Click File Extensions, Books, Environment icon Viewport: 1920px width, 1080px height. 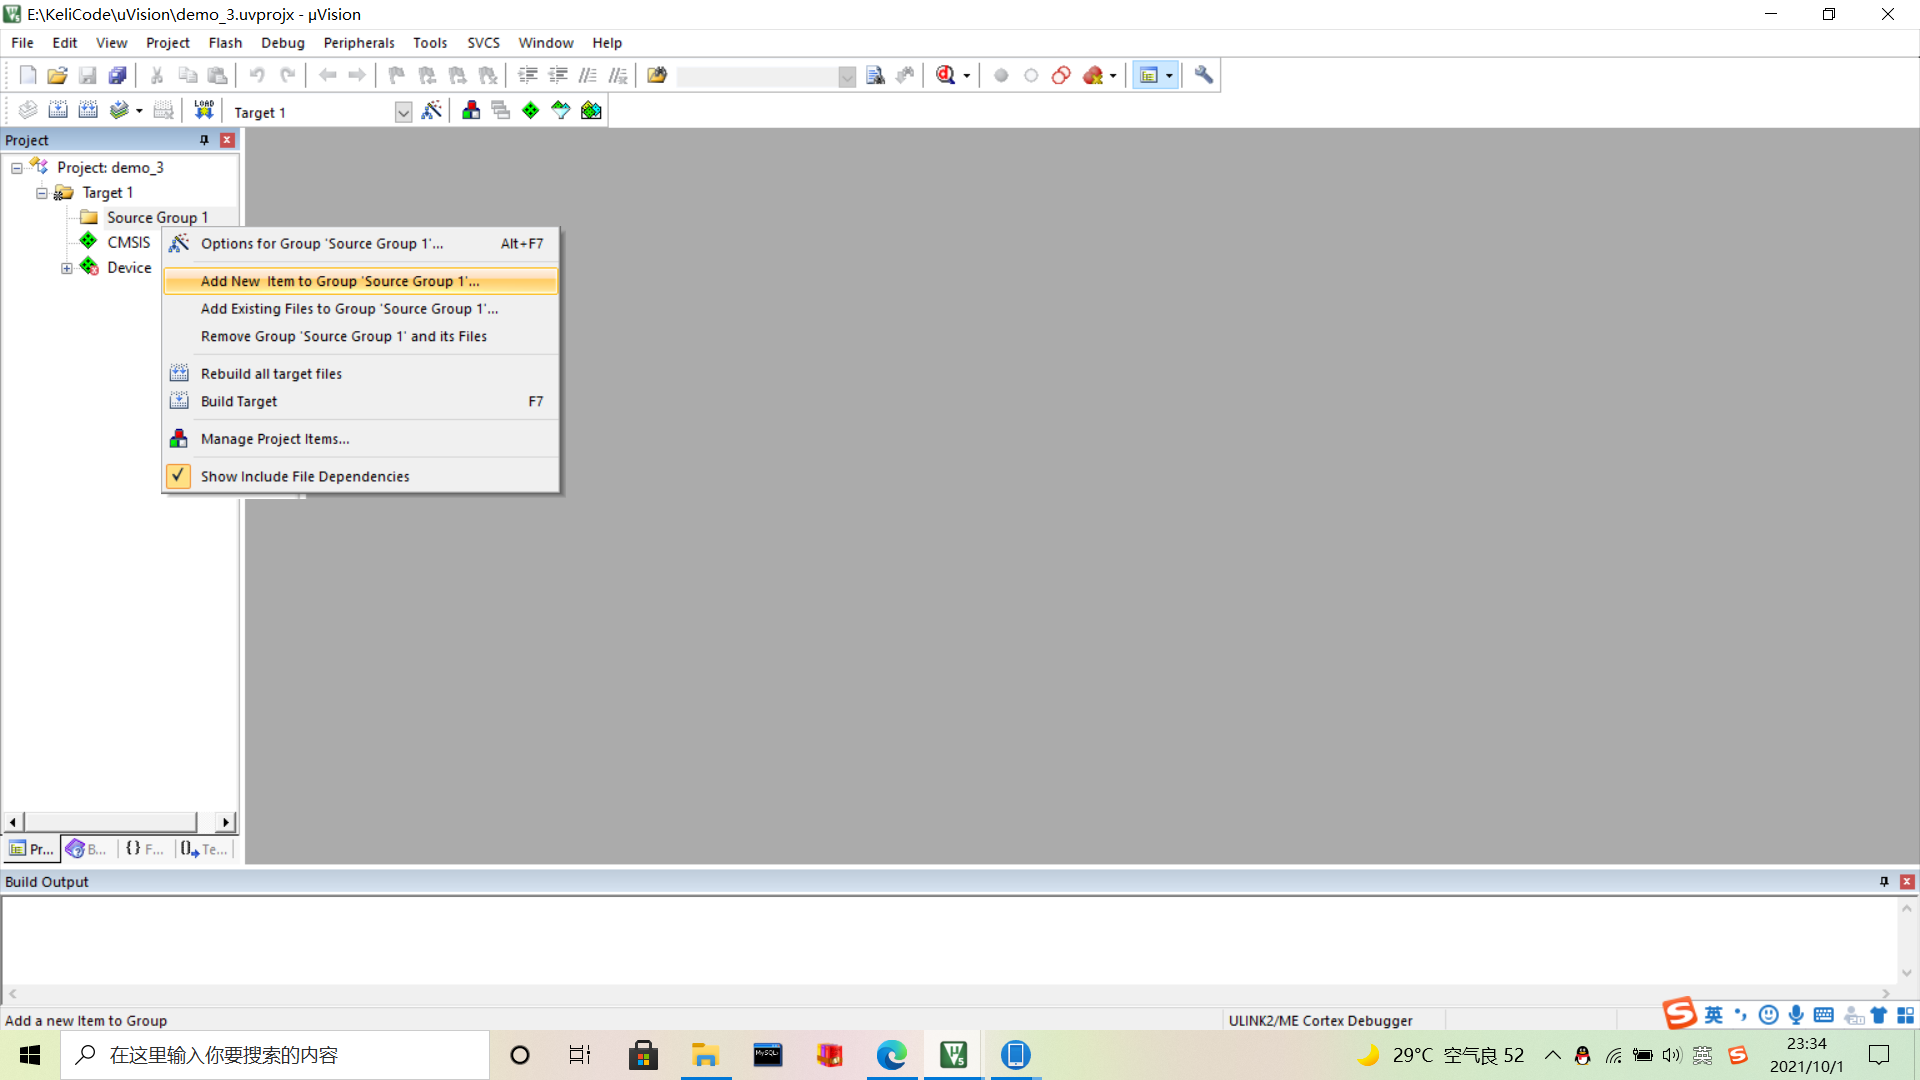(x=471, y=110)
